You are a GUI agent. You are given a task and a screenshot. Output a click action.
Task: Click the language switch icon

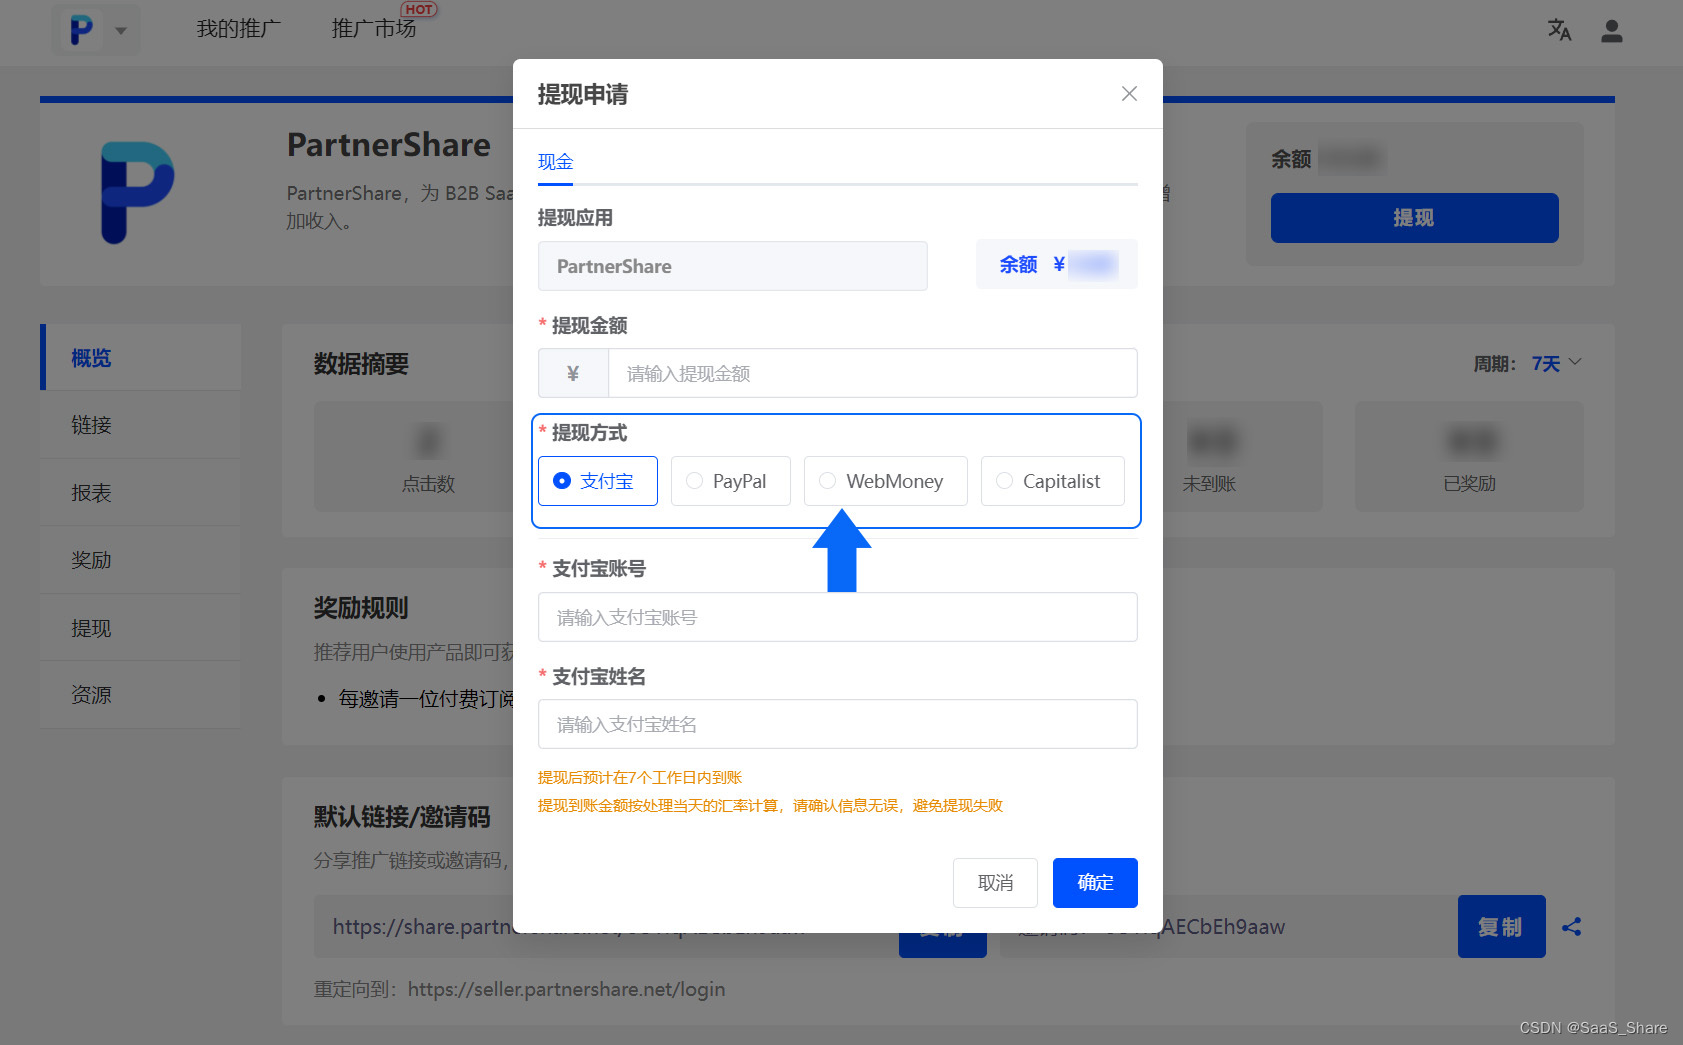point(1559,31)
